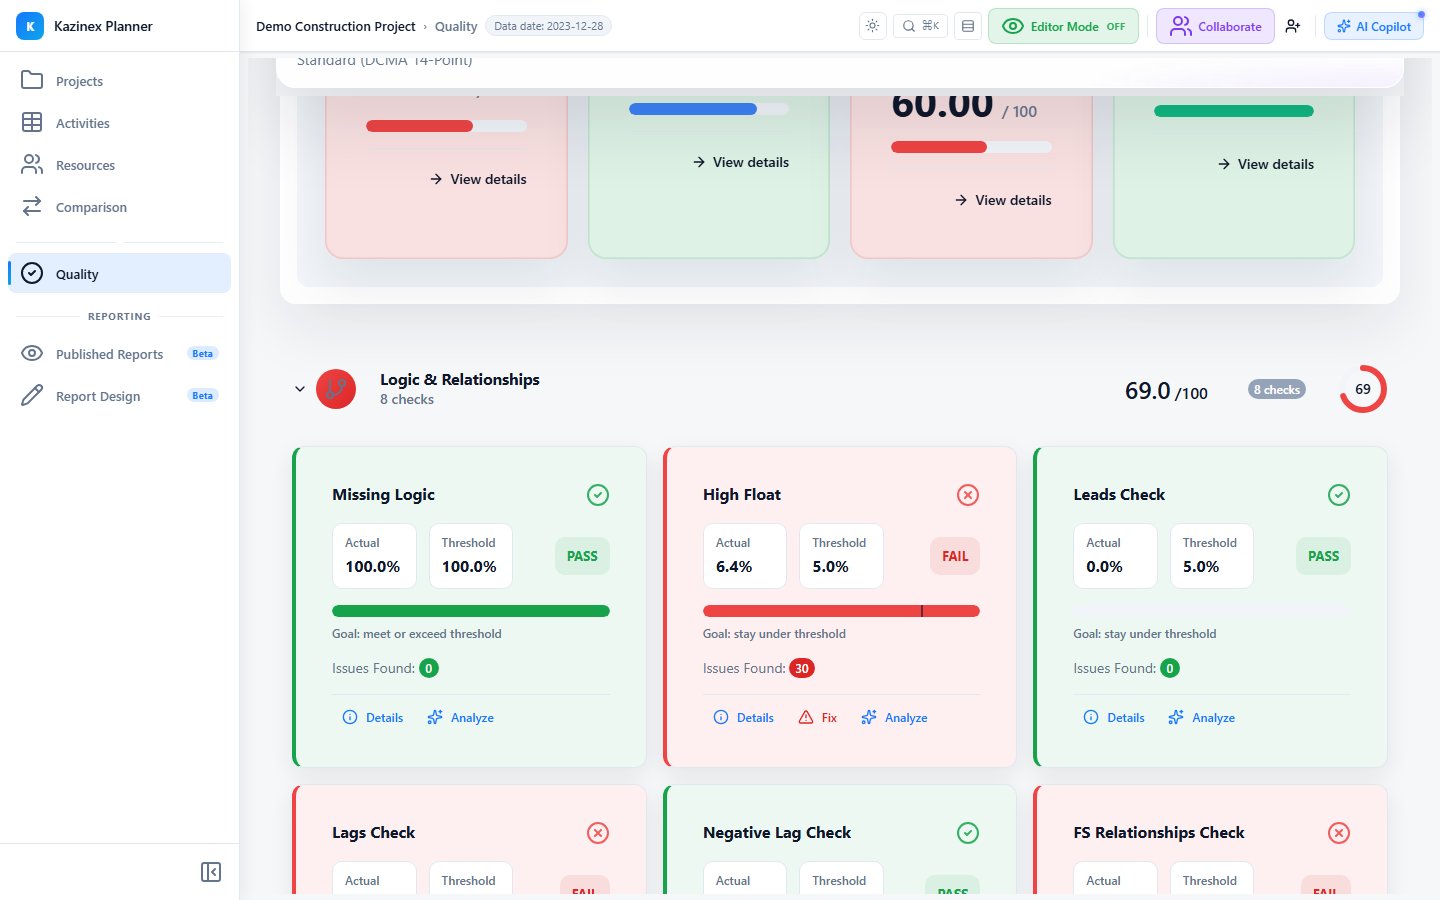Image resolution: width=1440 pixels, height=900 pixels.
Task: Click Leads Check Details info icon
Action: point(1091,717)
